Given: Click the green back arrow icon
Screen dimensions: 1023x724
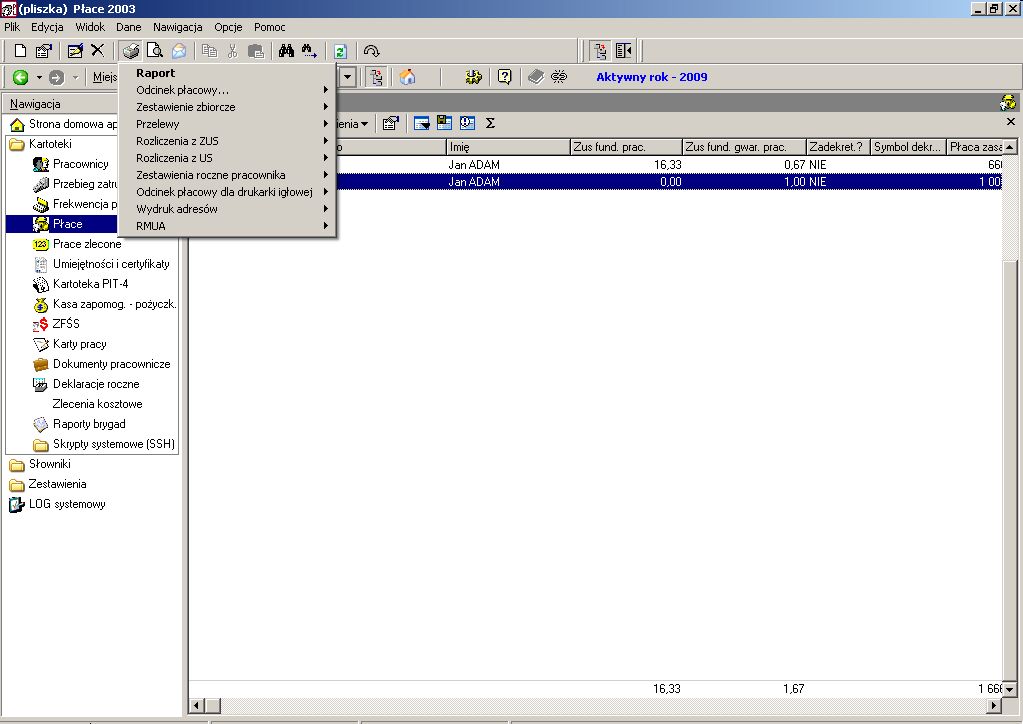Looking at the screenshot, I should [20, 77].
